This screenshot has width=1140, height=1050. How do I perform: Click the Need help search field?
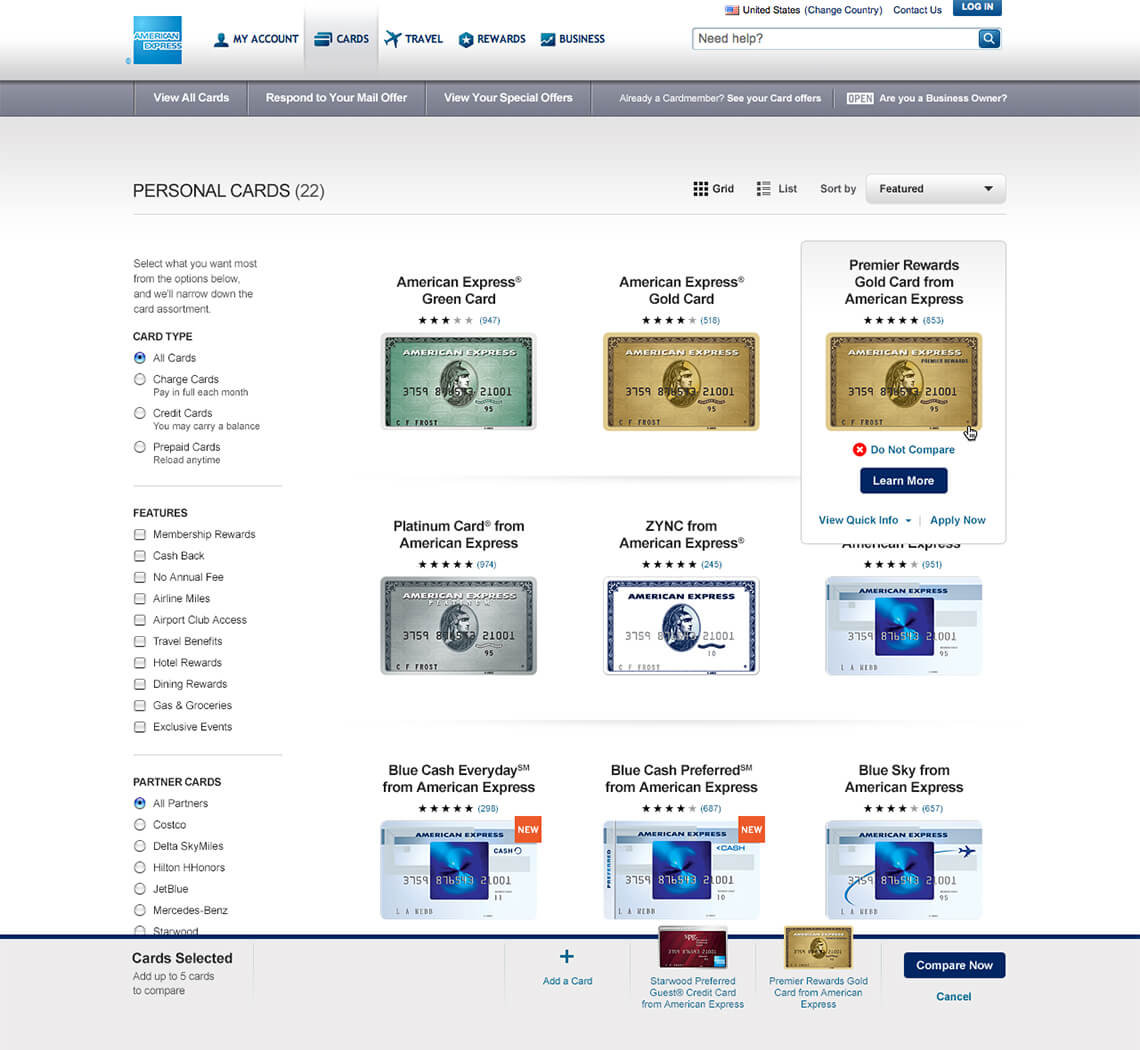835,39
